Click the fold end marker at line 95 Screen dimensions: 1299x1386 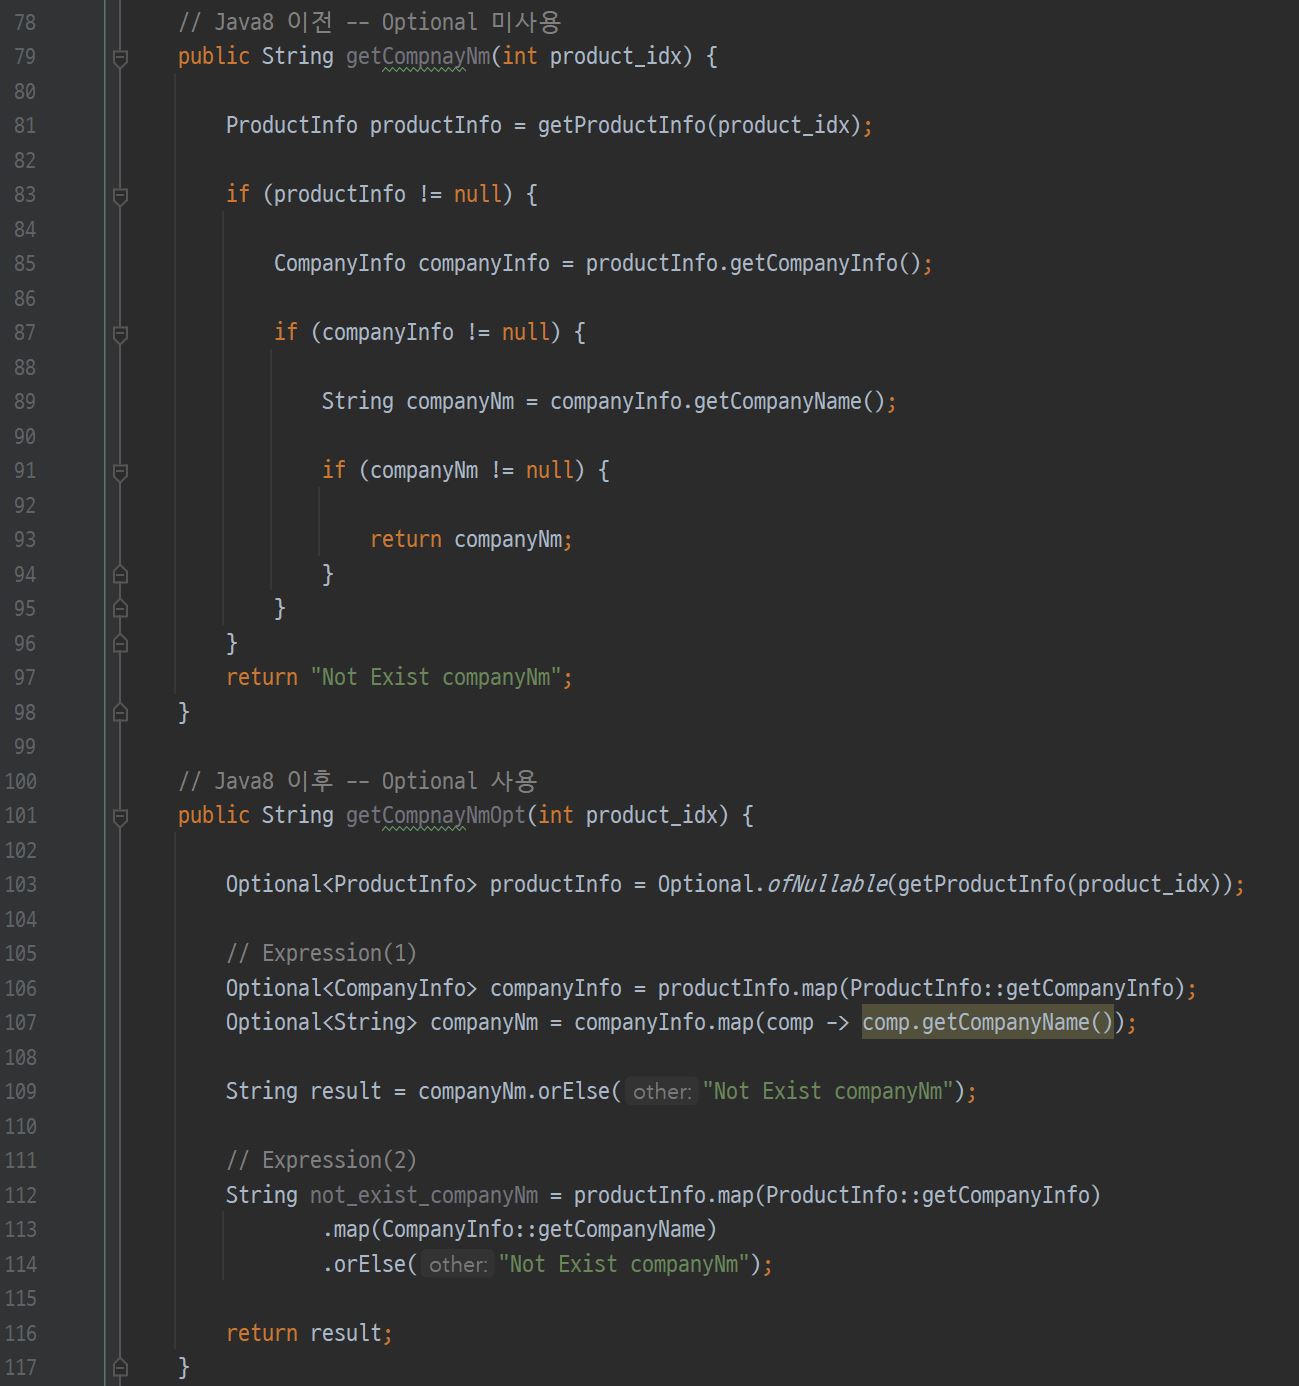(x=120, y=608)
